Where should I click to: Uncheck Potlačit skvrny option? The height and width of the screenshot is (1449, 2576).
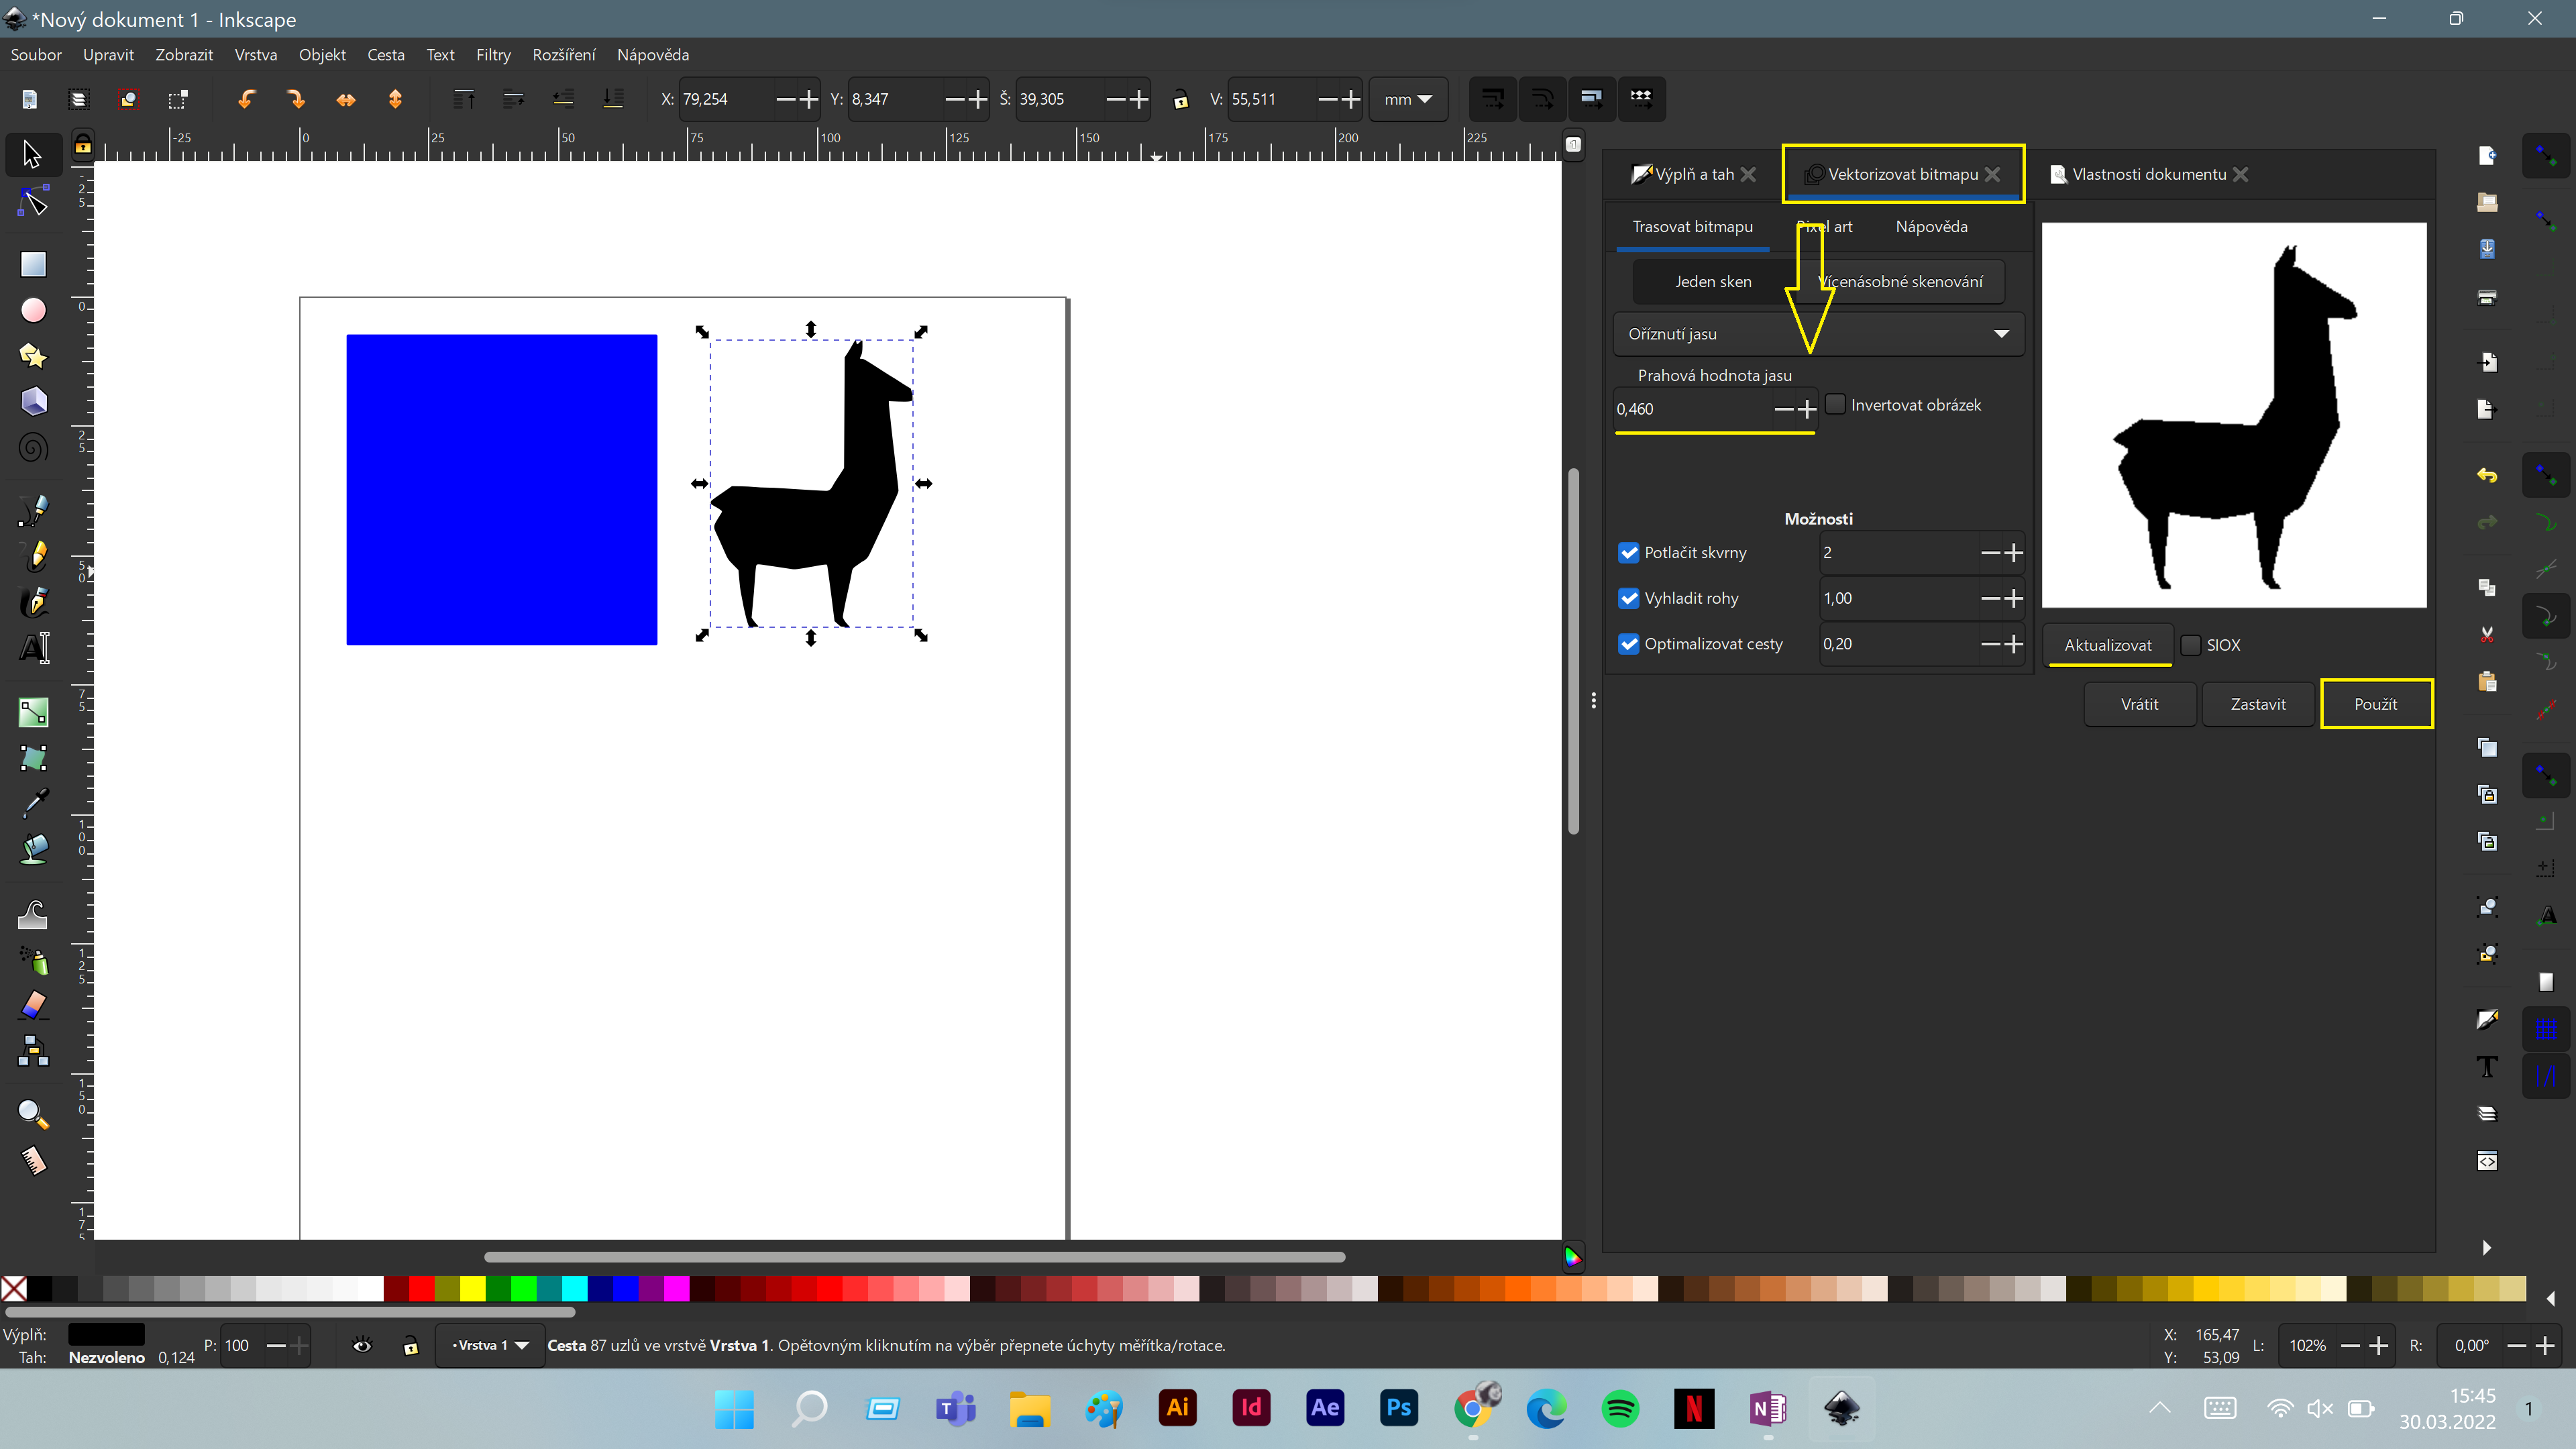(1629, 553)
